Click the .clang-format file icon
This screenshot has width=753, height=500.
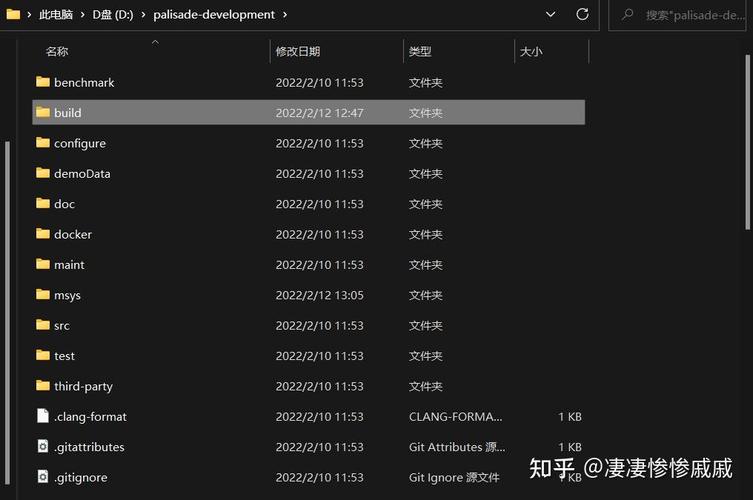click(43, 415)
